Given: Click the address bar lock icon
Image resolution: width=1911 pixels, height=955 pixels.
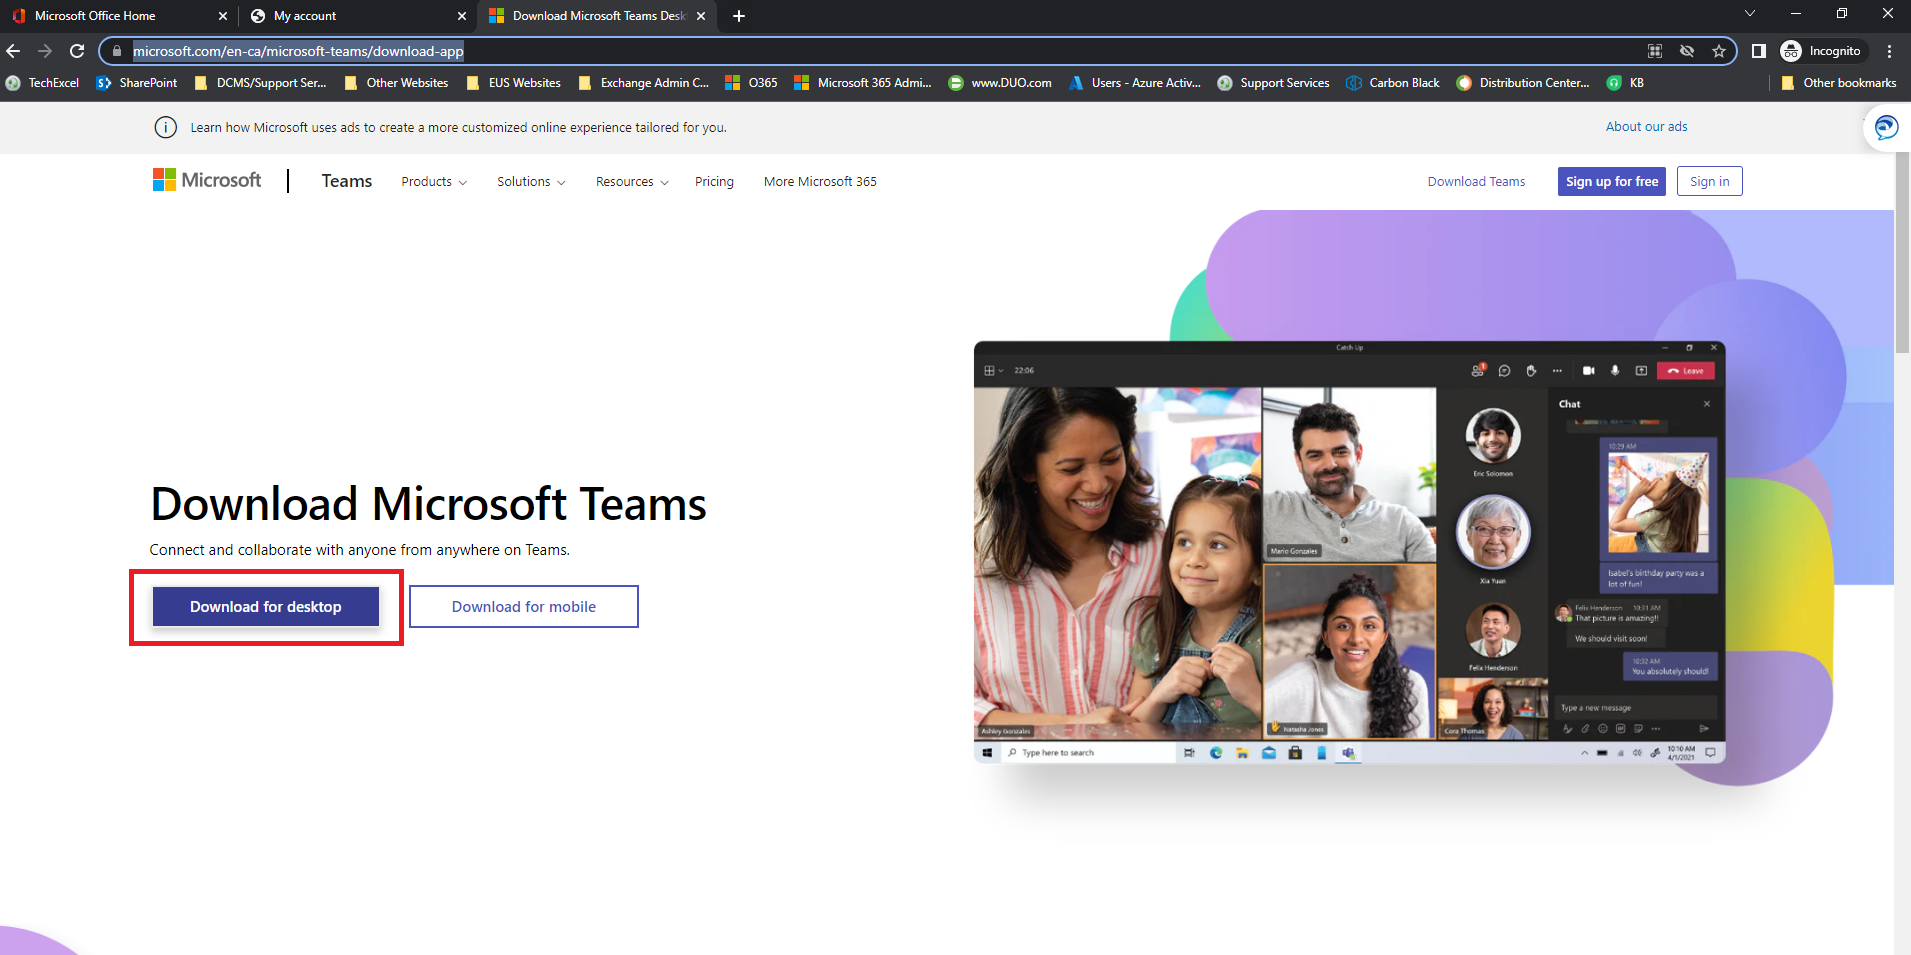Looking at the screenshot, I should pos(117,51).
